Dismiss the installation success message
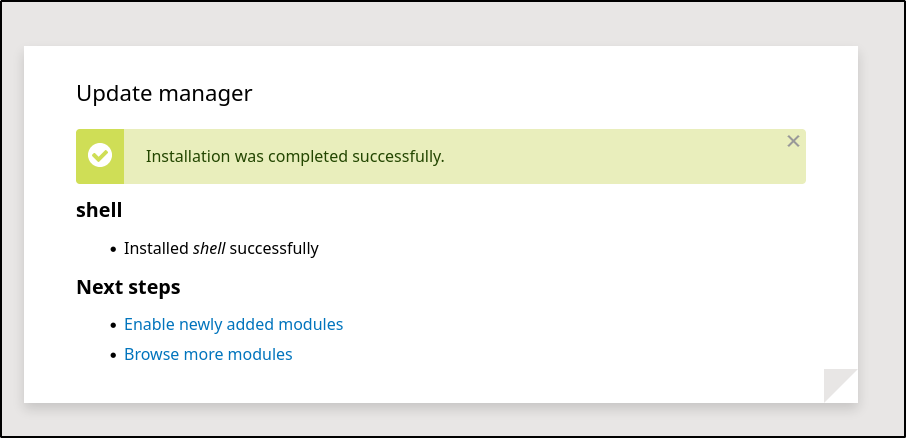The width and height of the screenshot is (906, 438). 793,141
